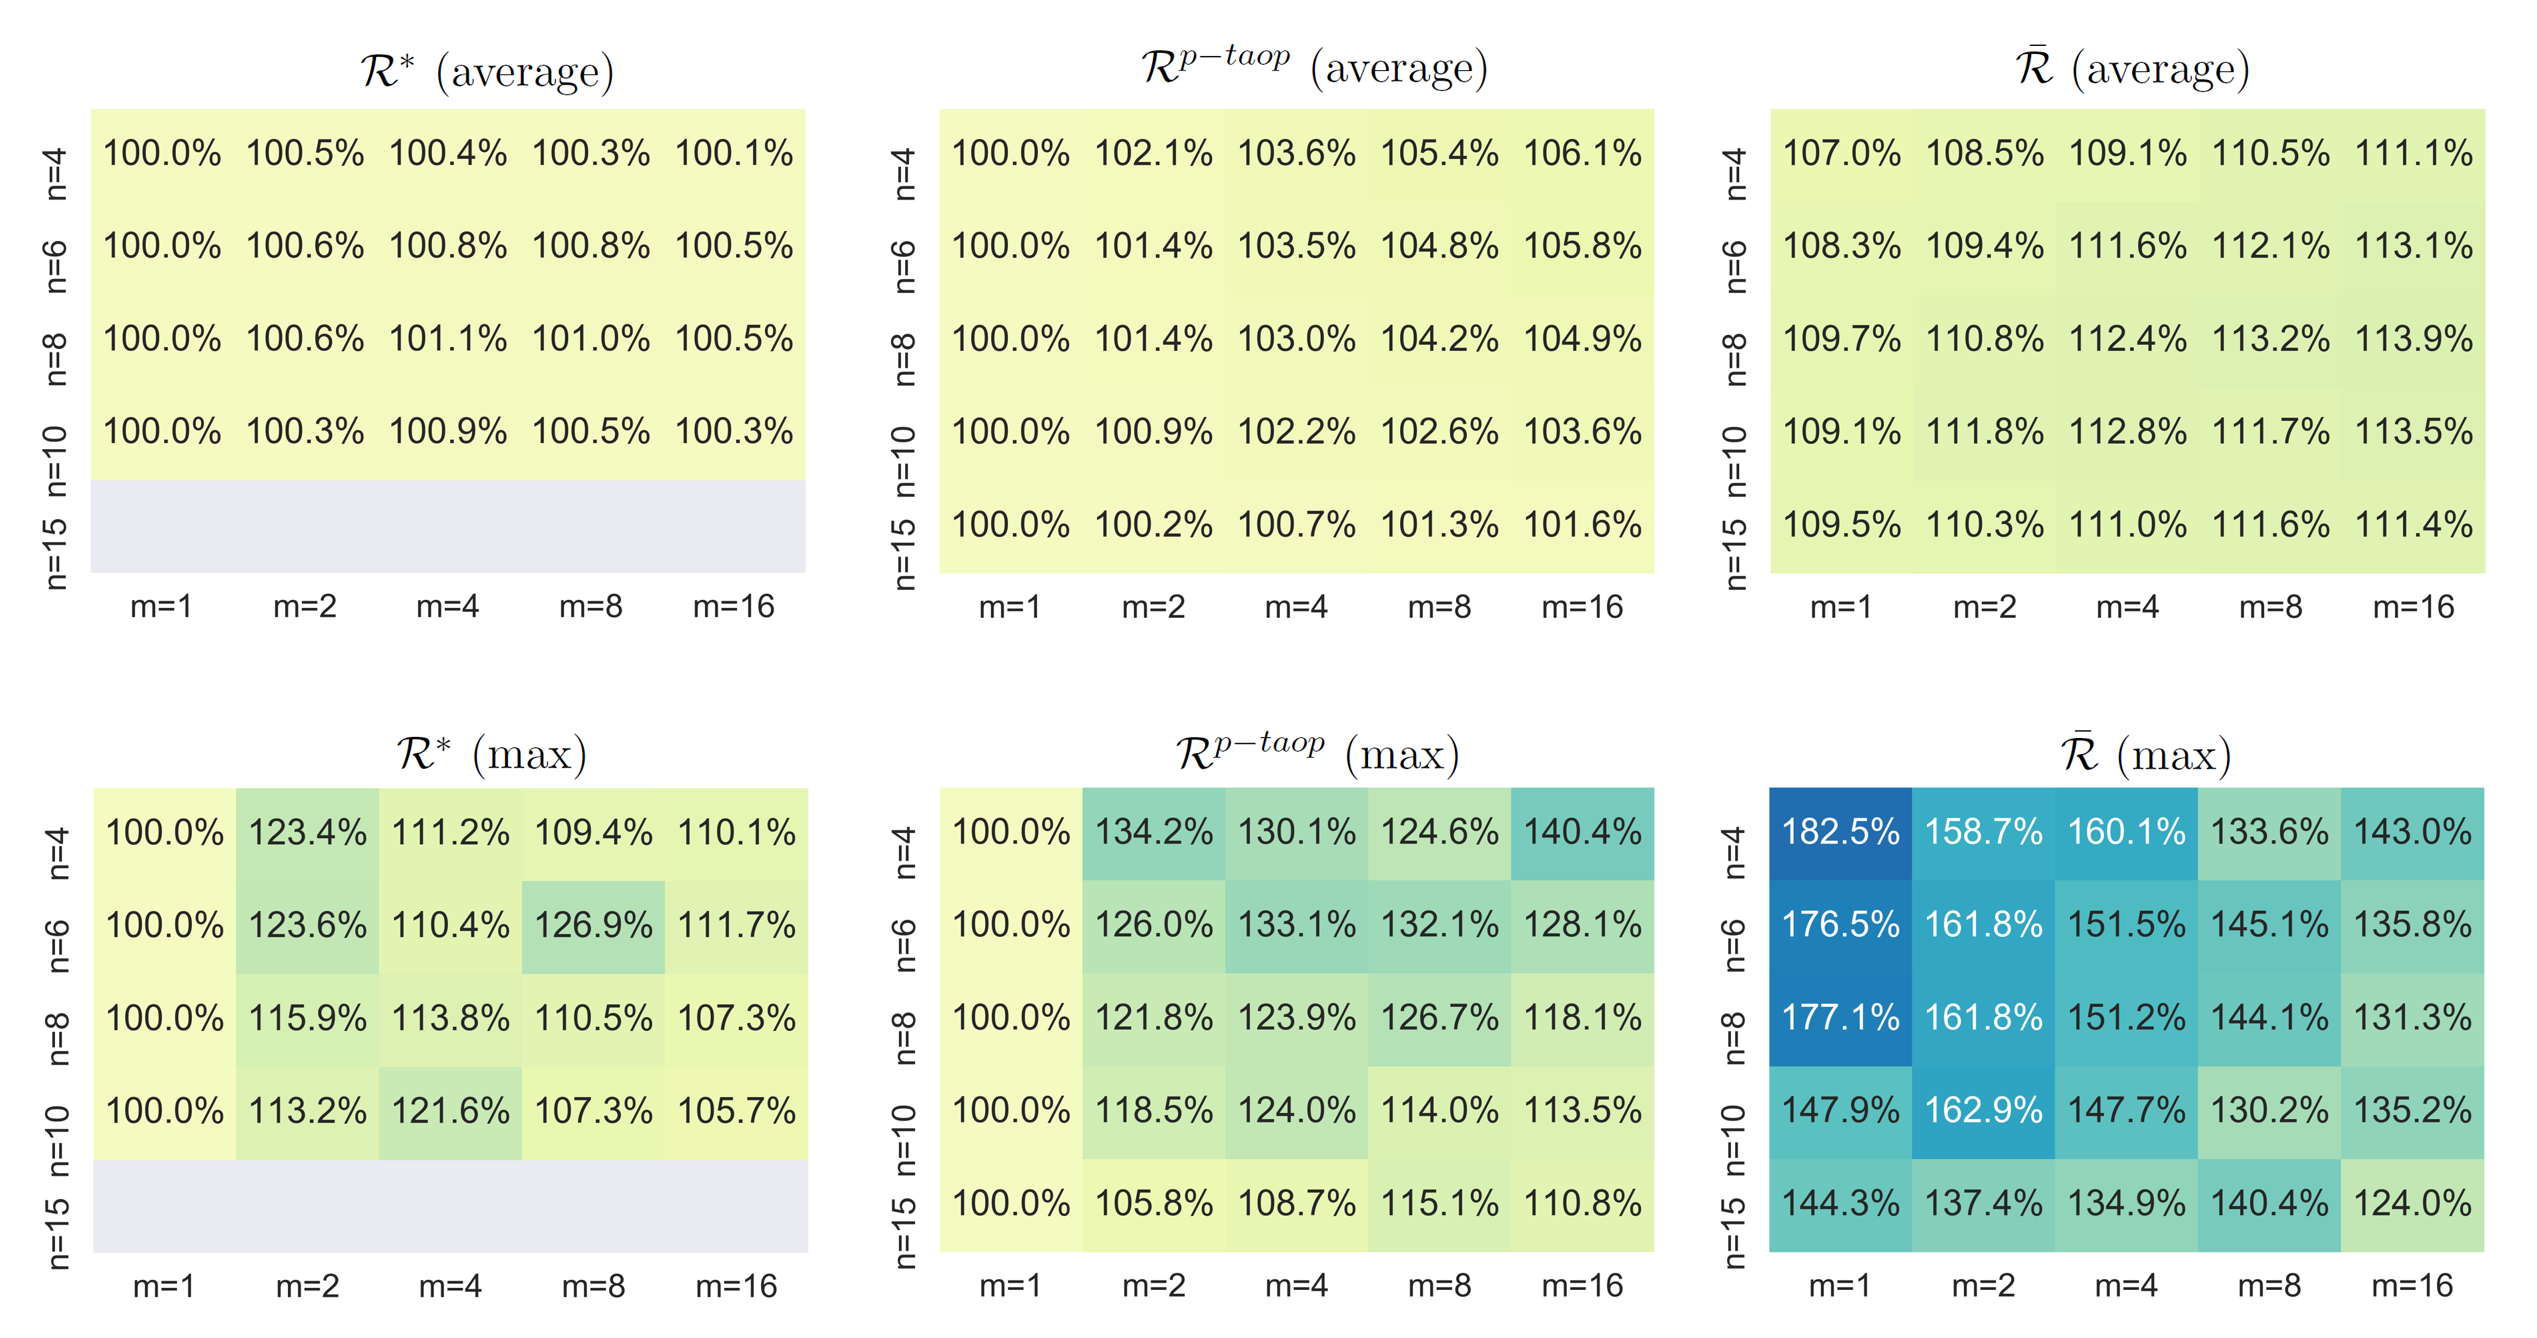Image resolution: width=2537 pixels, height=1338 pixels.
Task: Click the R* (average) chart title
Action: 487,72
